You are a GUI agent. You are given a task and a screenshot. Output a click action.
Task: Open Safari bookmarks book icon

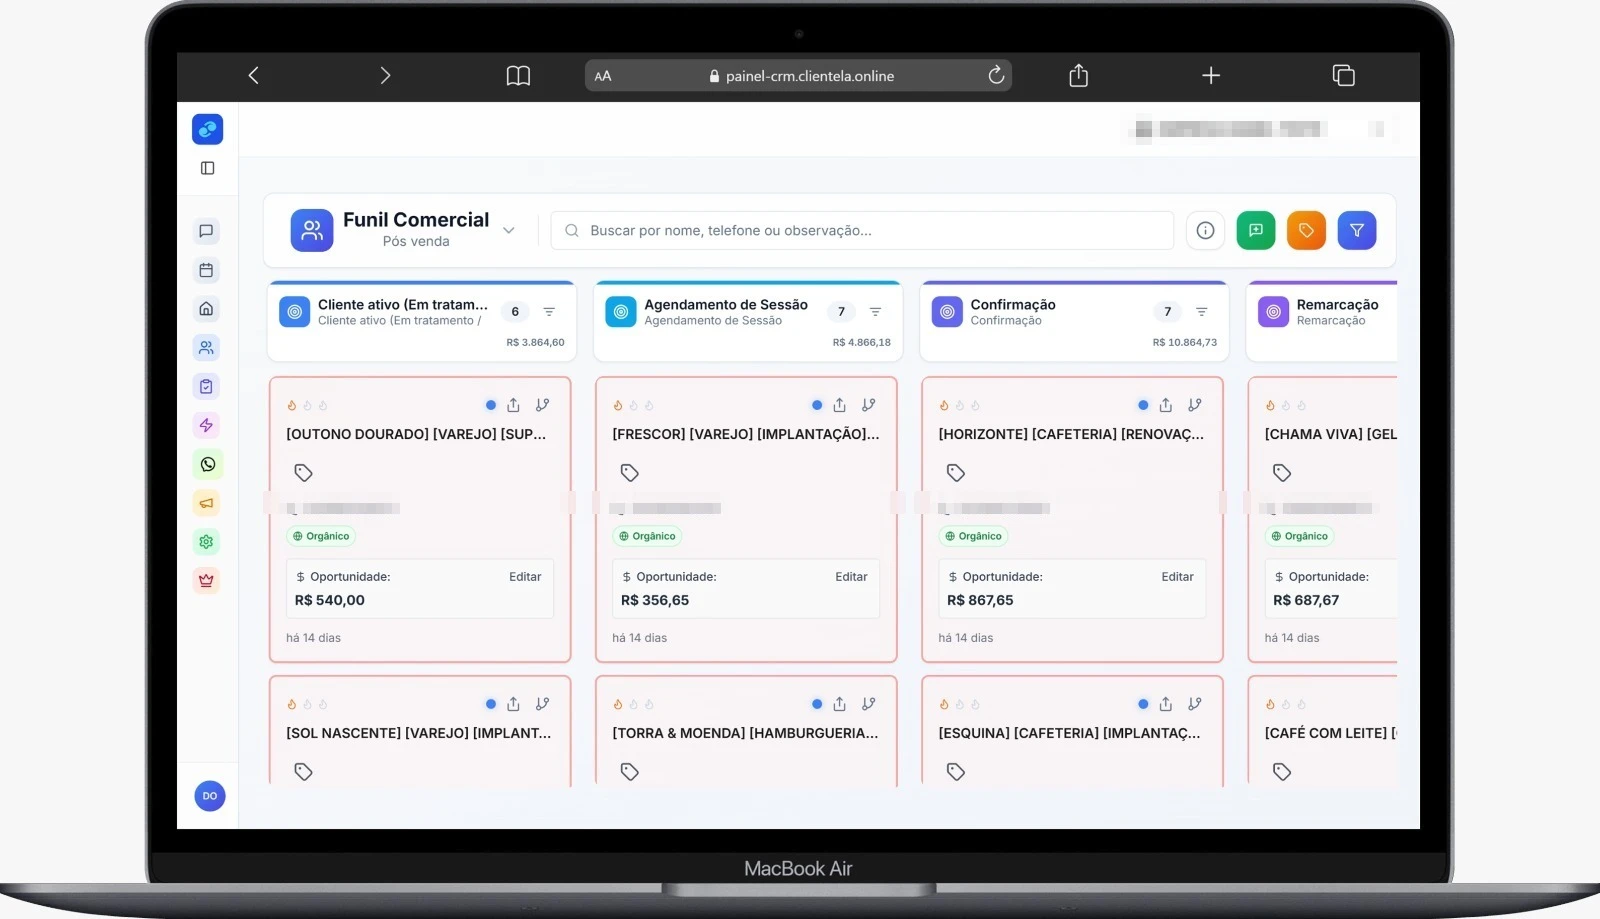pos(518,76)
